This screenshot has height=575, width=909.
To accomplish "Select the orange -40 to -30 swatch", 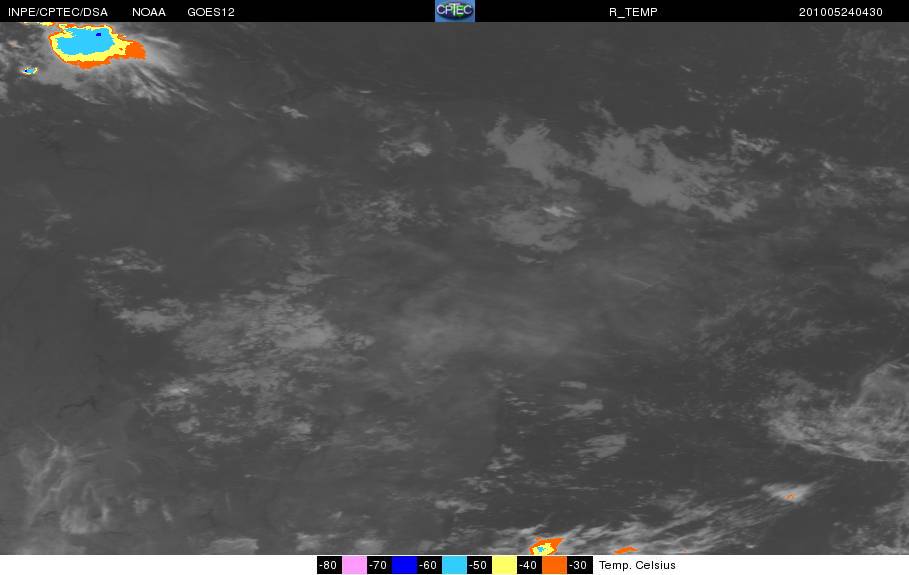I will coord(554,565).
